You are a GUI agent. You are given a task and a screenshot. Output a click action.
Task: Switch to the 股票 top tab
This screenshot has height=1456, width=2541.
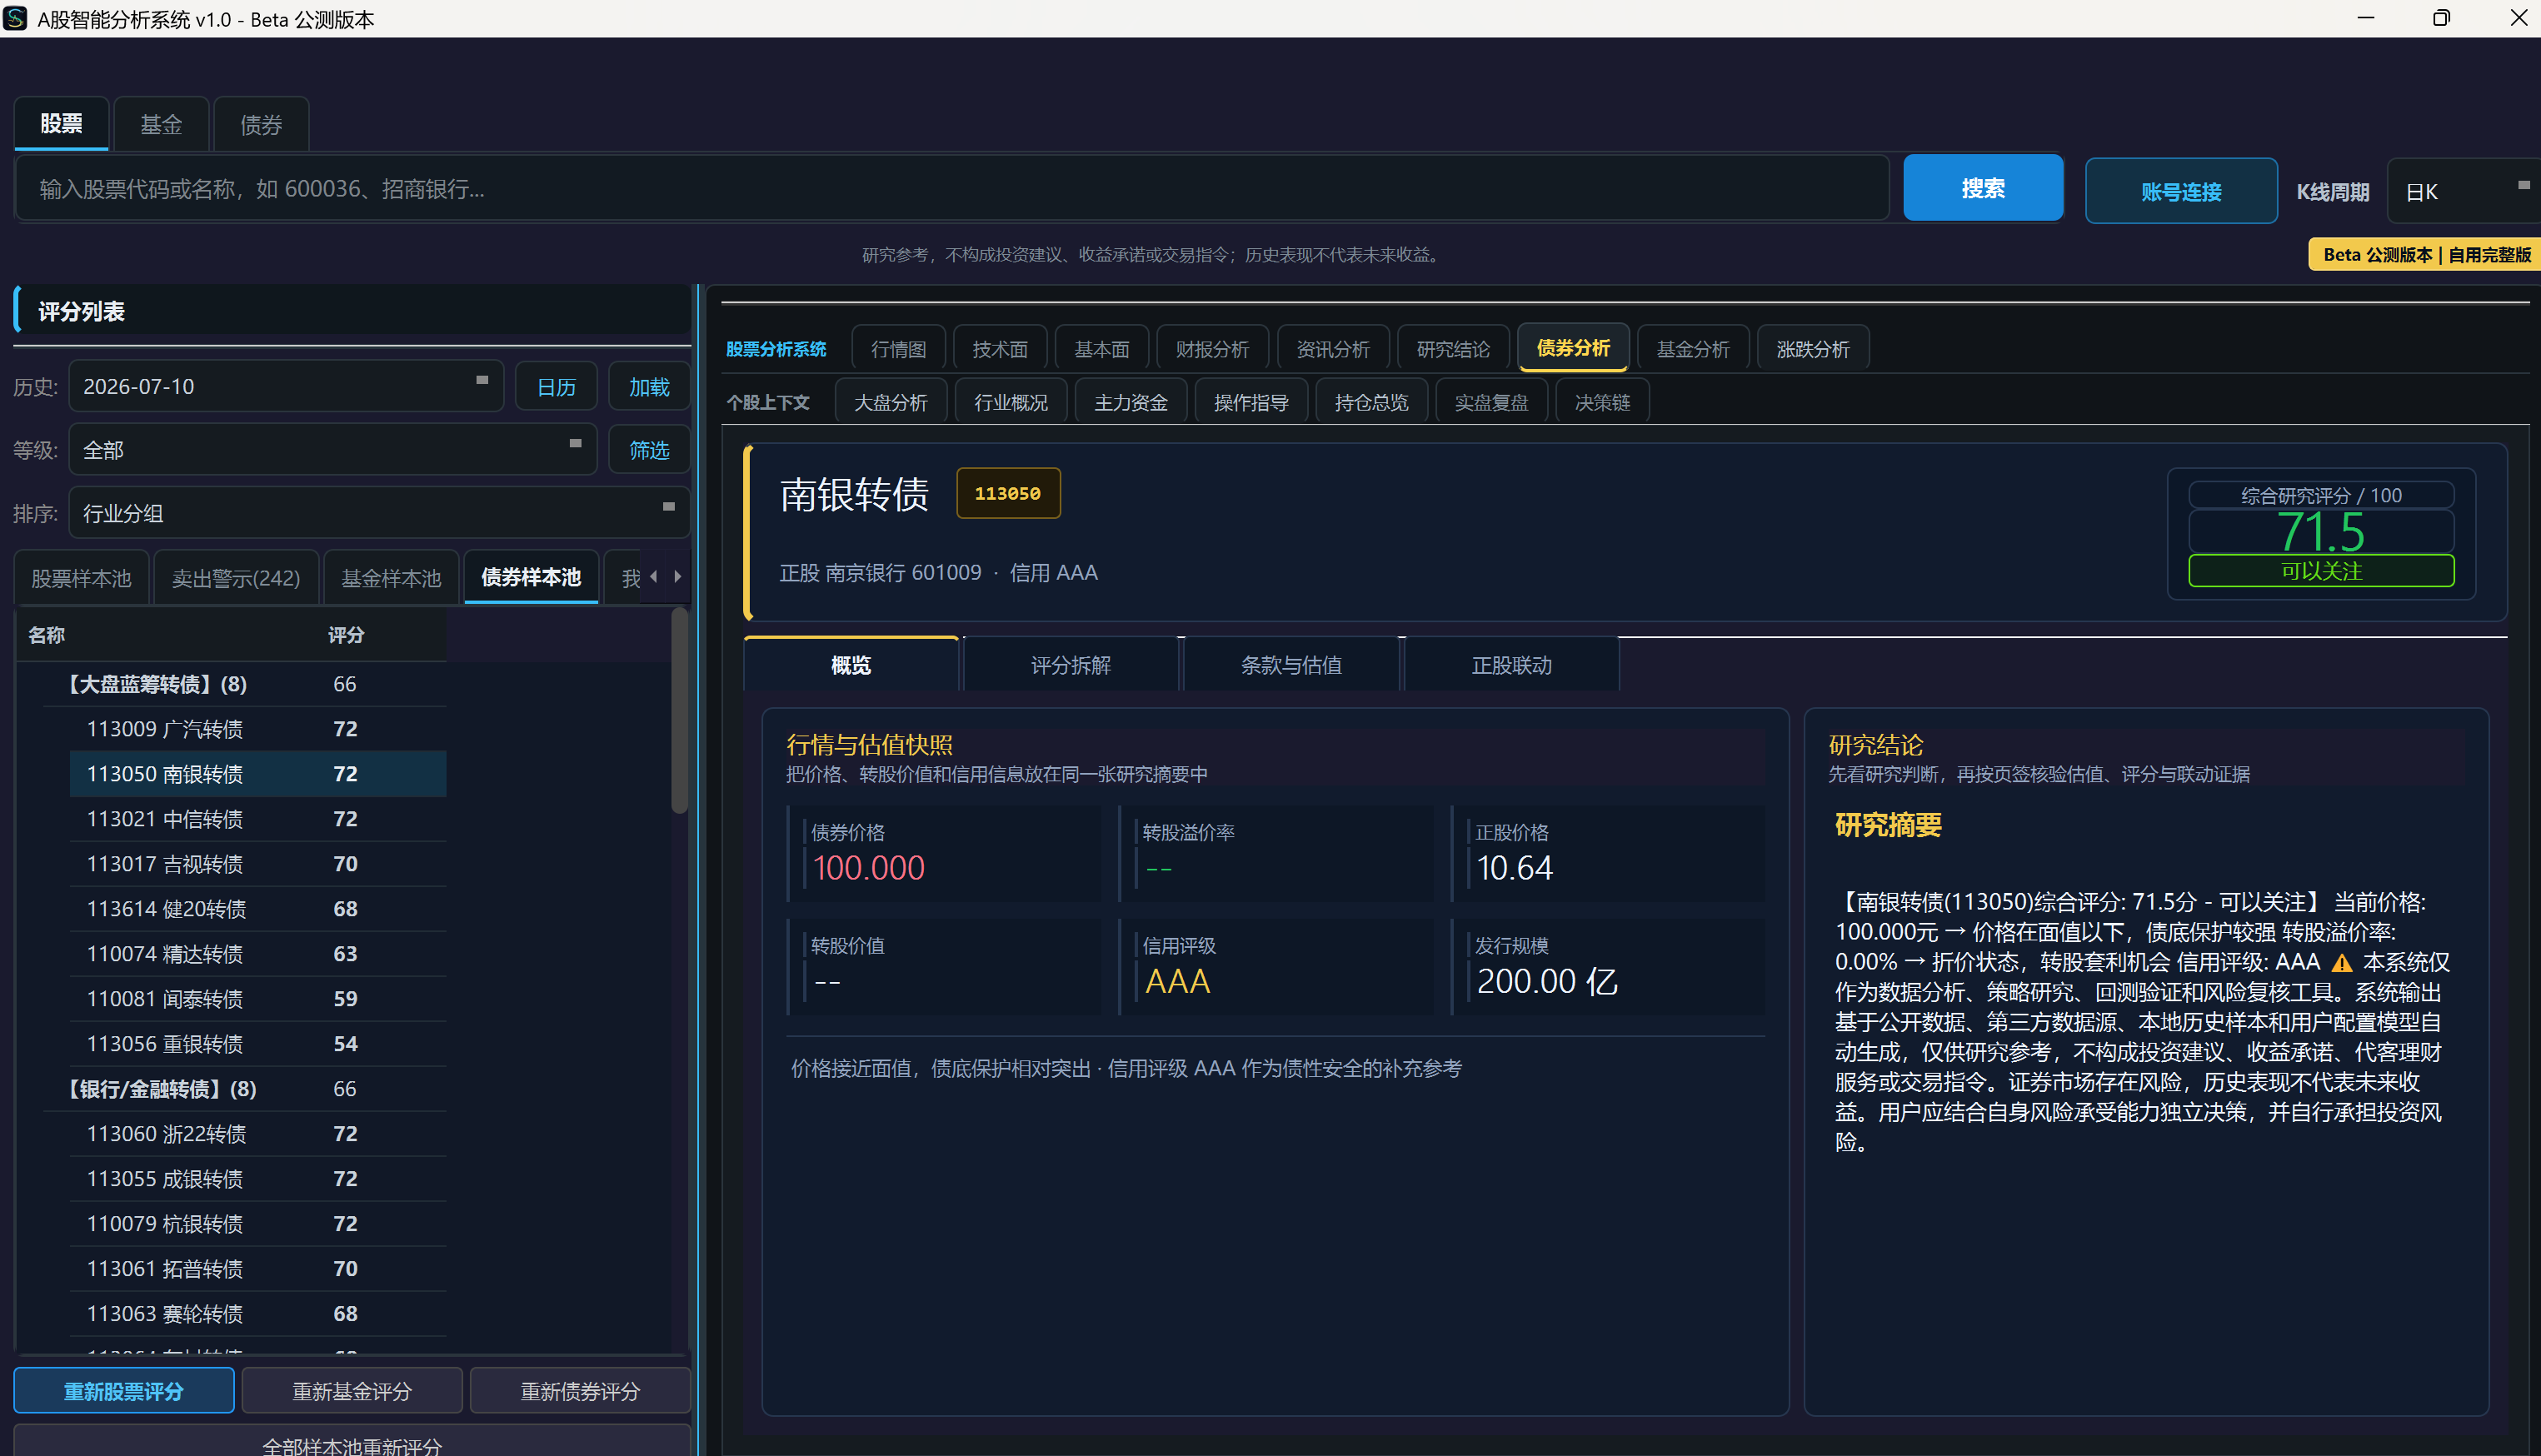pos(61,124)
